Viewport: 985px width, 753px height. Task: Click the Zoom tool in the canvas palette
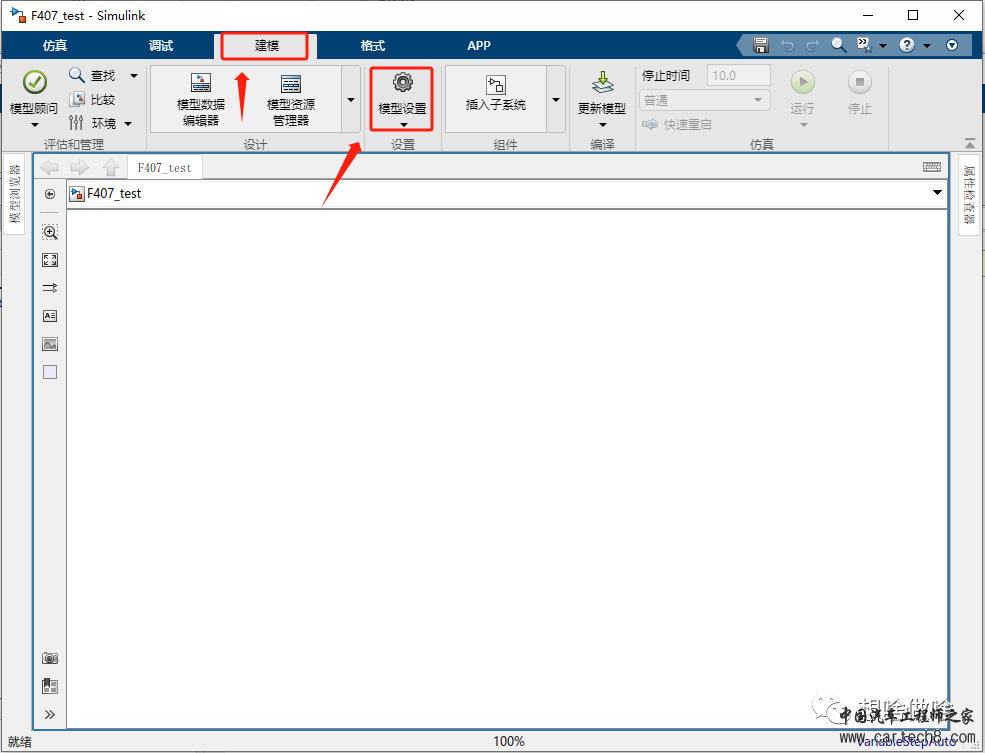tap(50, 232)
